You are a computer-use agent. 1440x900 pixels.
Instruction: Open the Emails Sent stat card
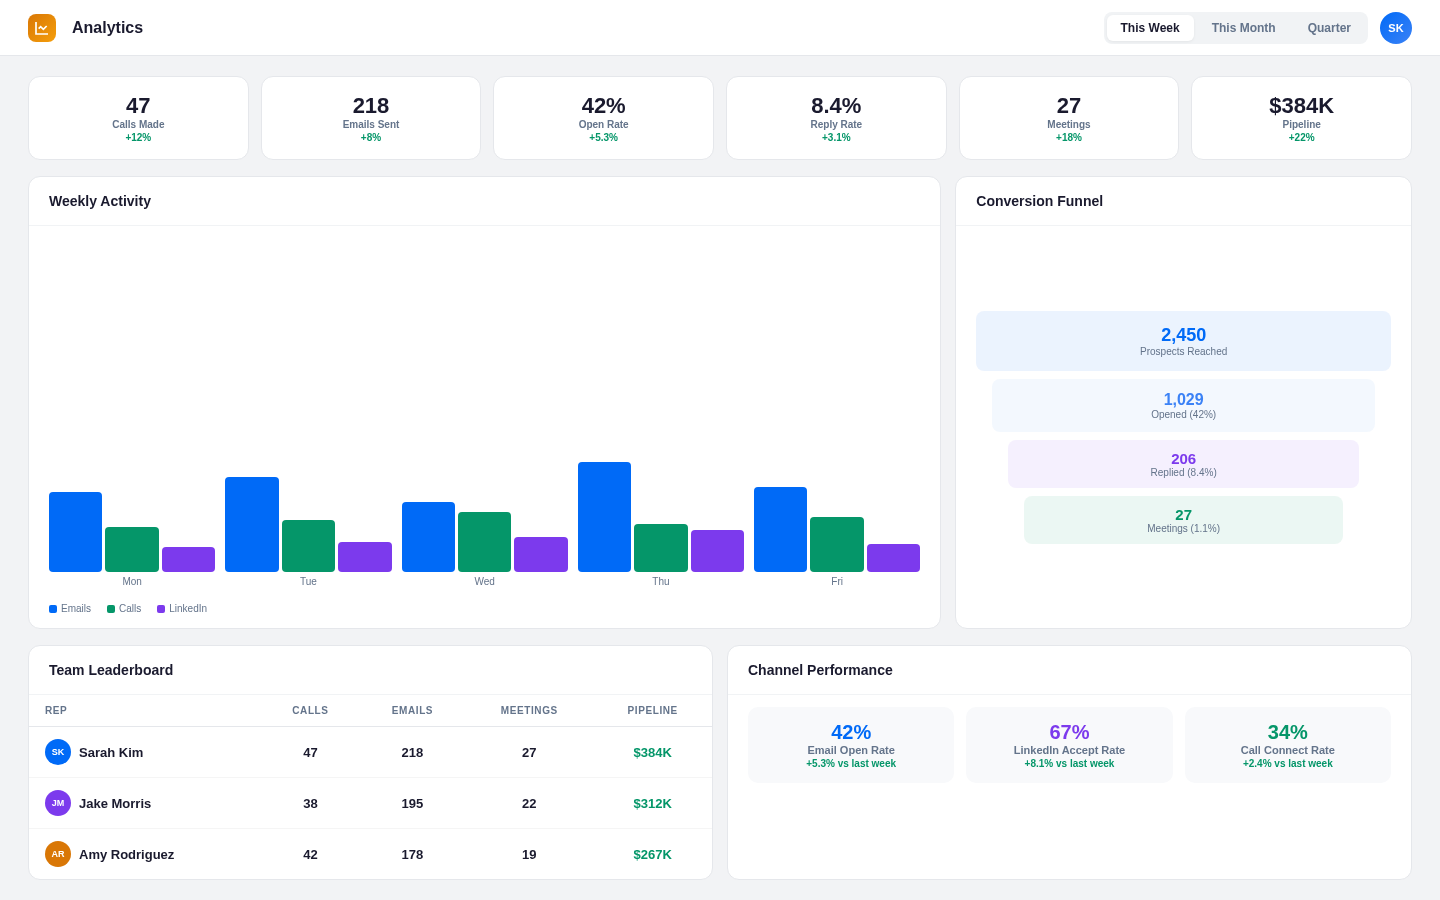click(371, 118)
